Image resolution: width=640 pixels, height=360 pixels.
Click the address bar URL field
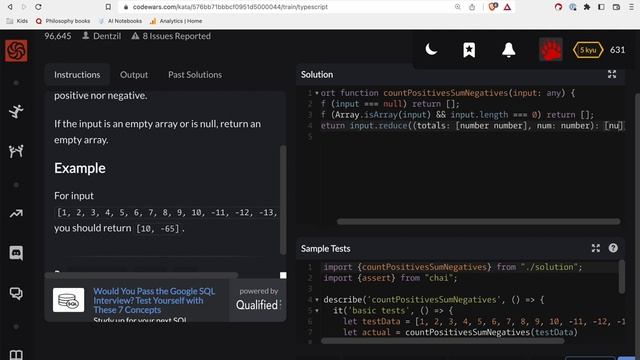(286, 7)
